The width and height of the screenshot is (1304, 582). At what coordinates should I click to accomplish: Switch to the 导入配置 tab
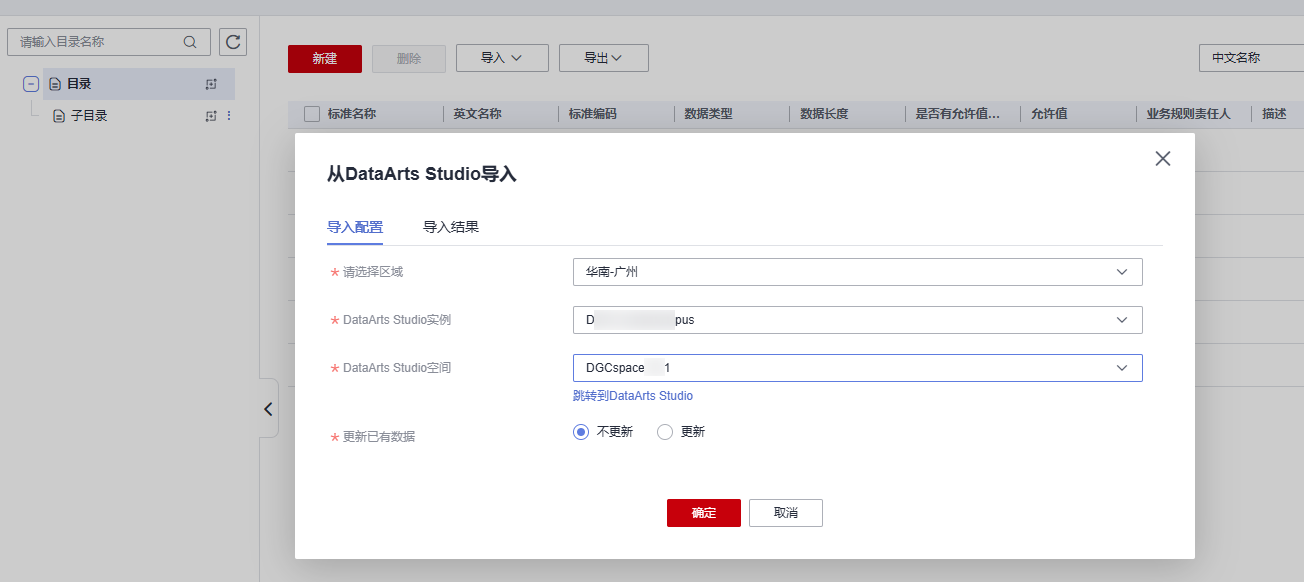(355, 227)
